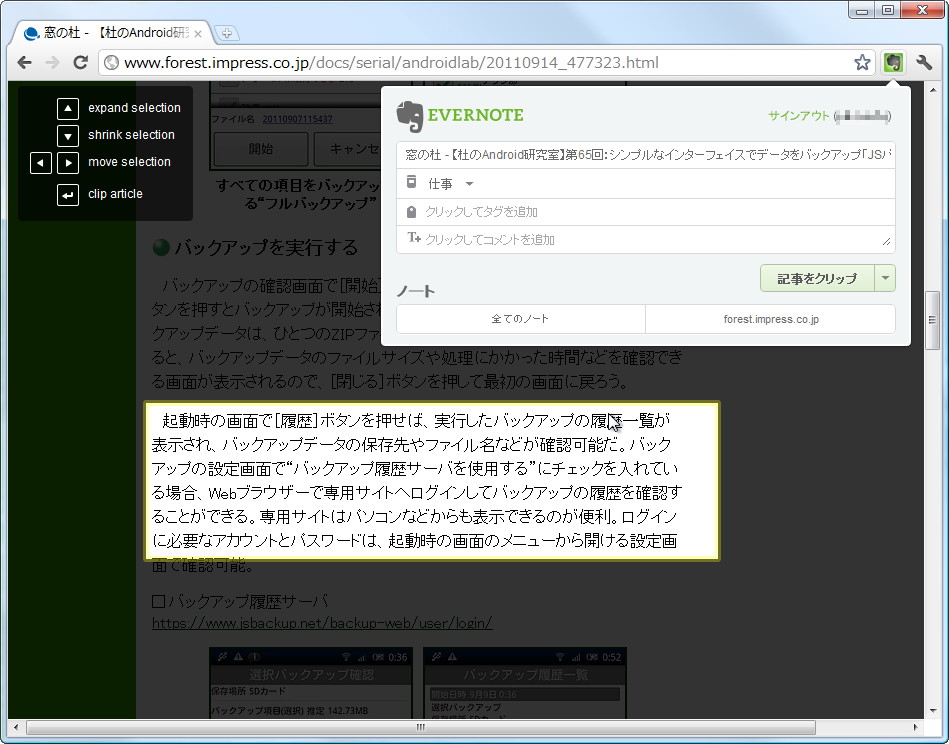
Task: Reload the page with the refresh icon
Action: point(81,62)
